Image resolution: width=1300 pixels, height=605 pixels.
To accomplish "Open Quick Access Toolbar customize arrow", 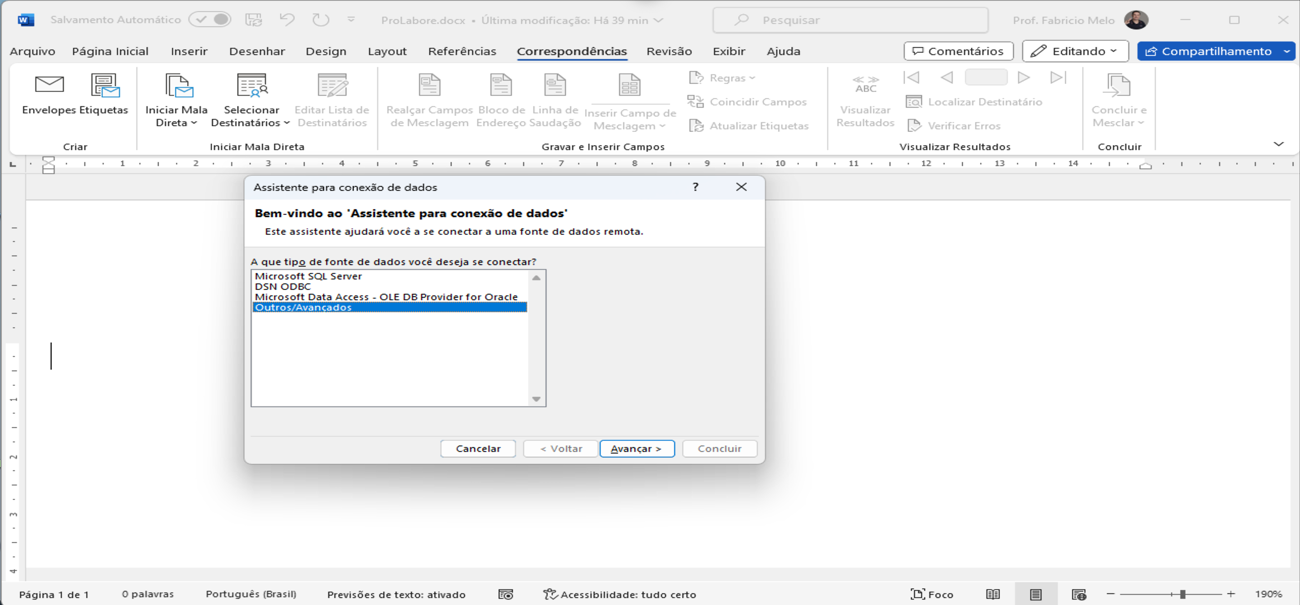I will point(351,20).
